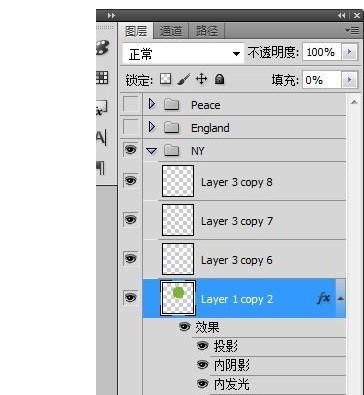Image resolution: width=364 pixels, height=395 pixels.
Task: Select Layer 3 copy 8 thumbnail
Action: coord(178,181)
